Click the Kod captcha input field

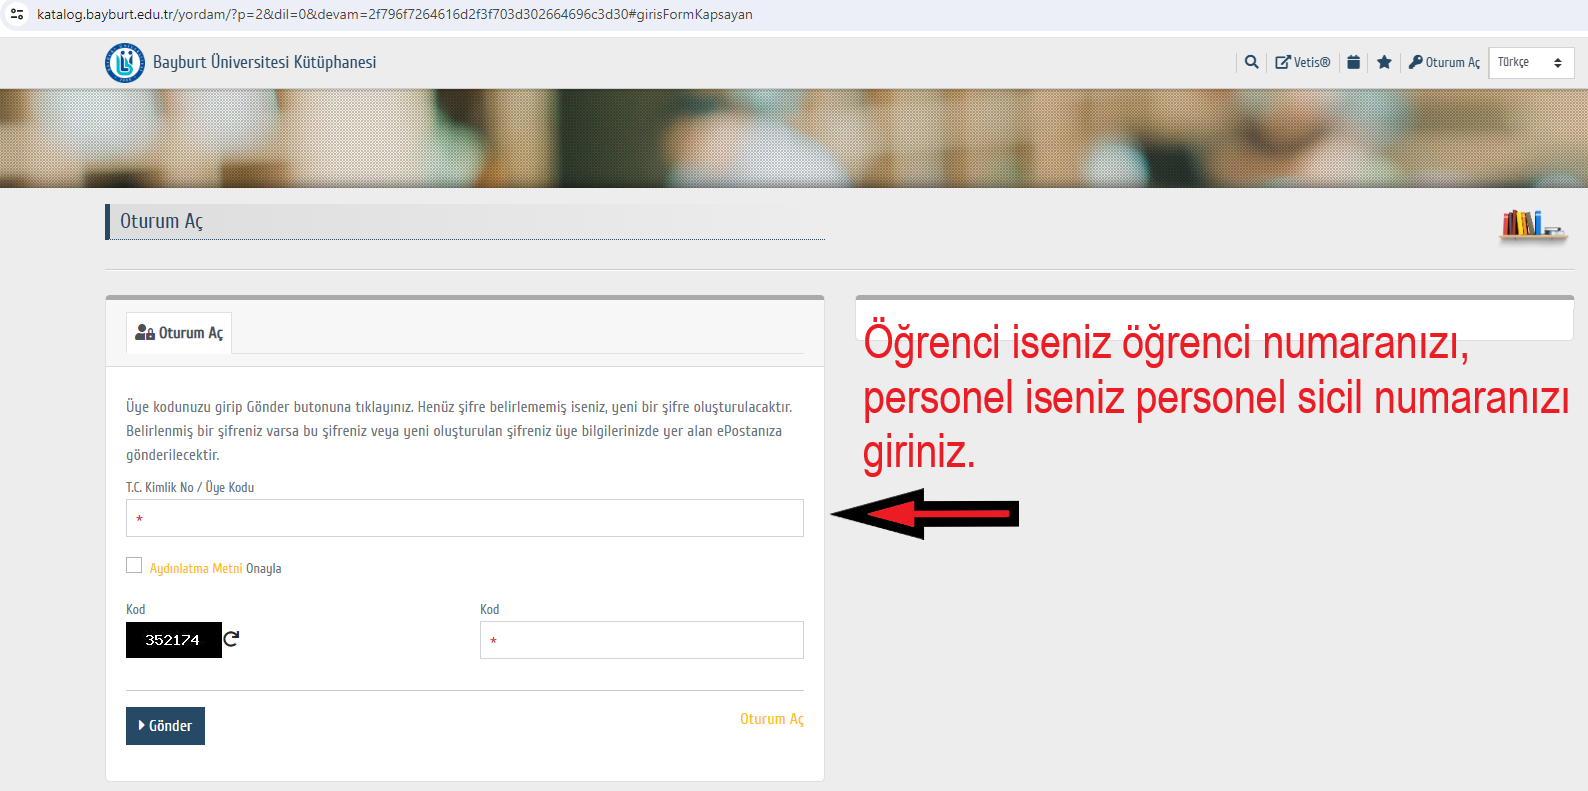[641, 640]
